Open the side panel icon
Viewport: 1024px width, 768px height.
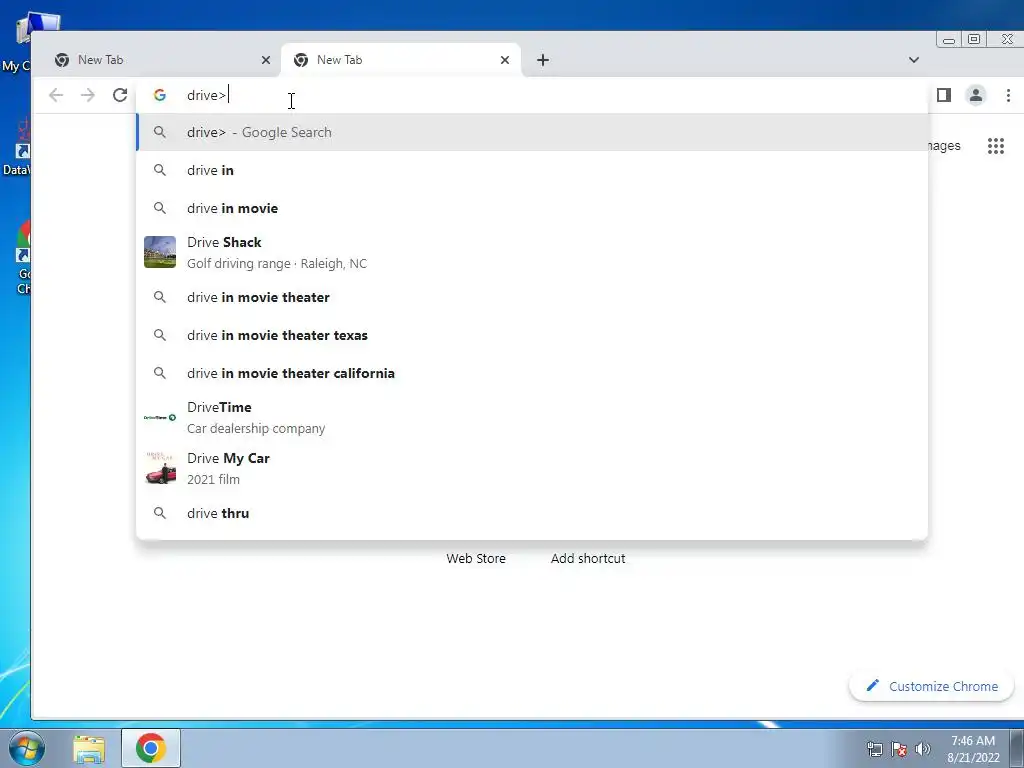pos(943,95)
